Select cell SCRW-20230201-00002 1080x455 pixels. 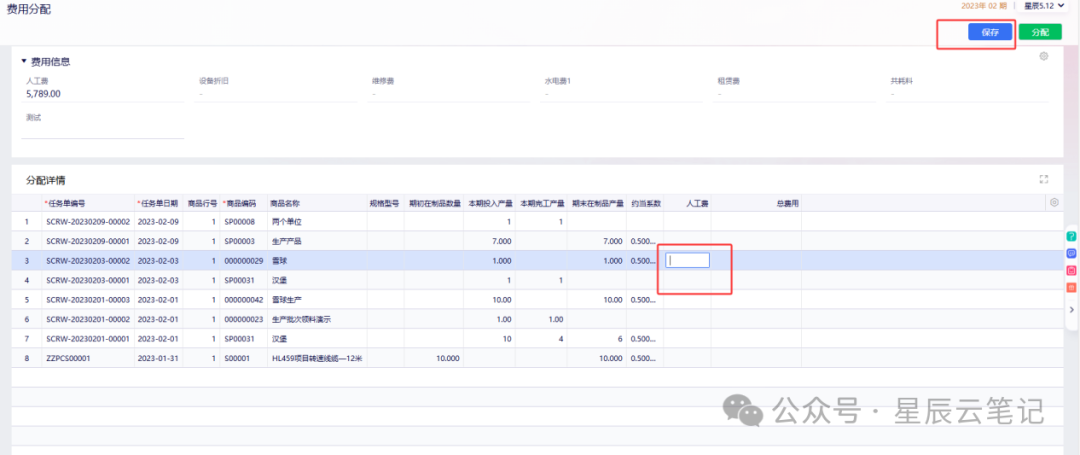88,319
